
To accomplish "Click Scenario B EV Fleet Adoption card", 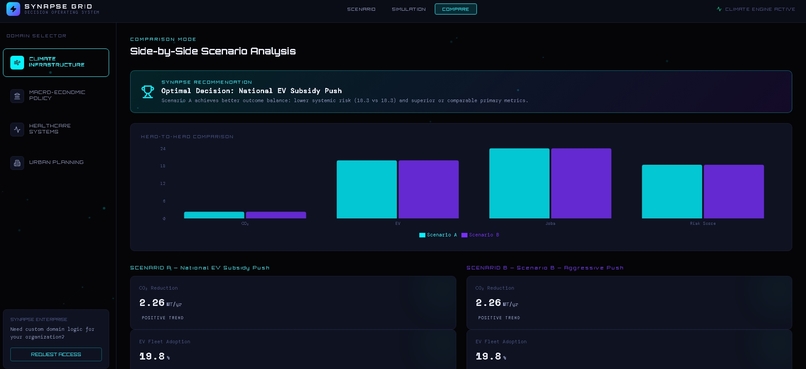I will (629, 349).
